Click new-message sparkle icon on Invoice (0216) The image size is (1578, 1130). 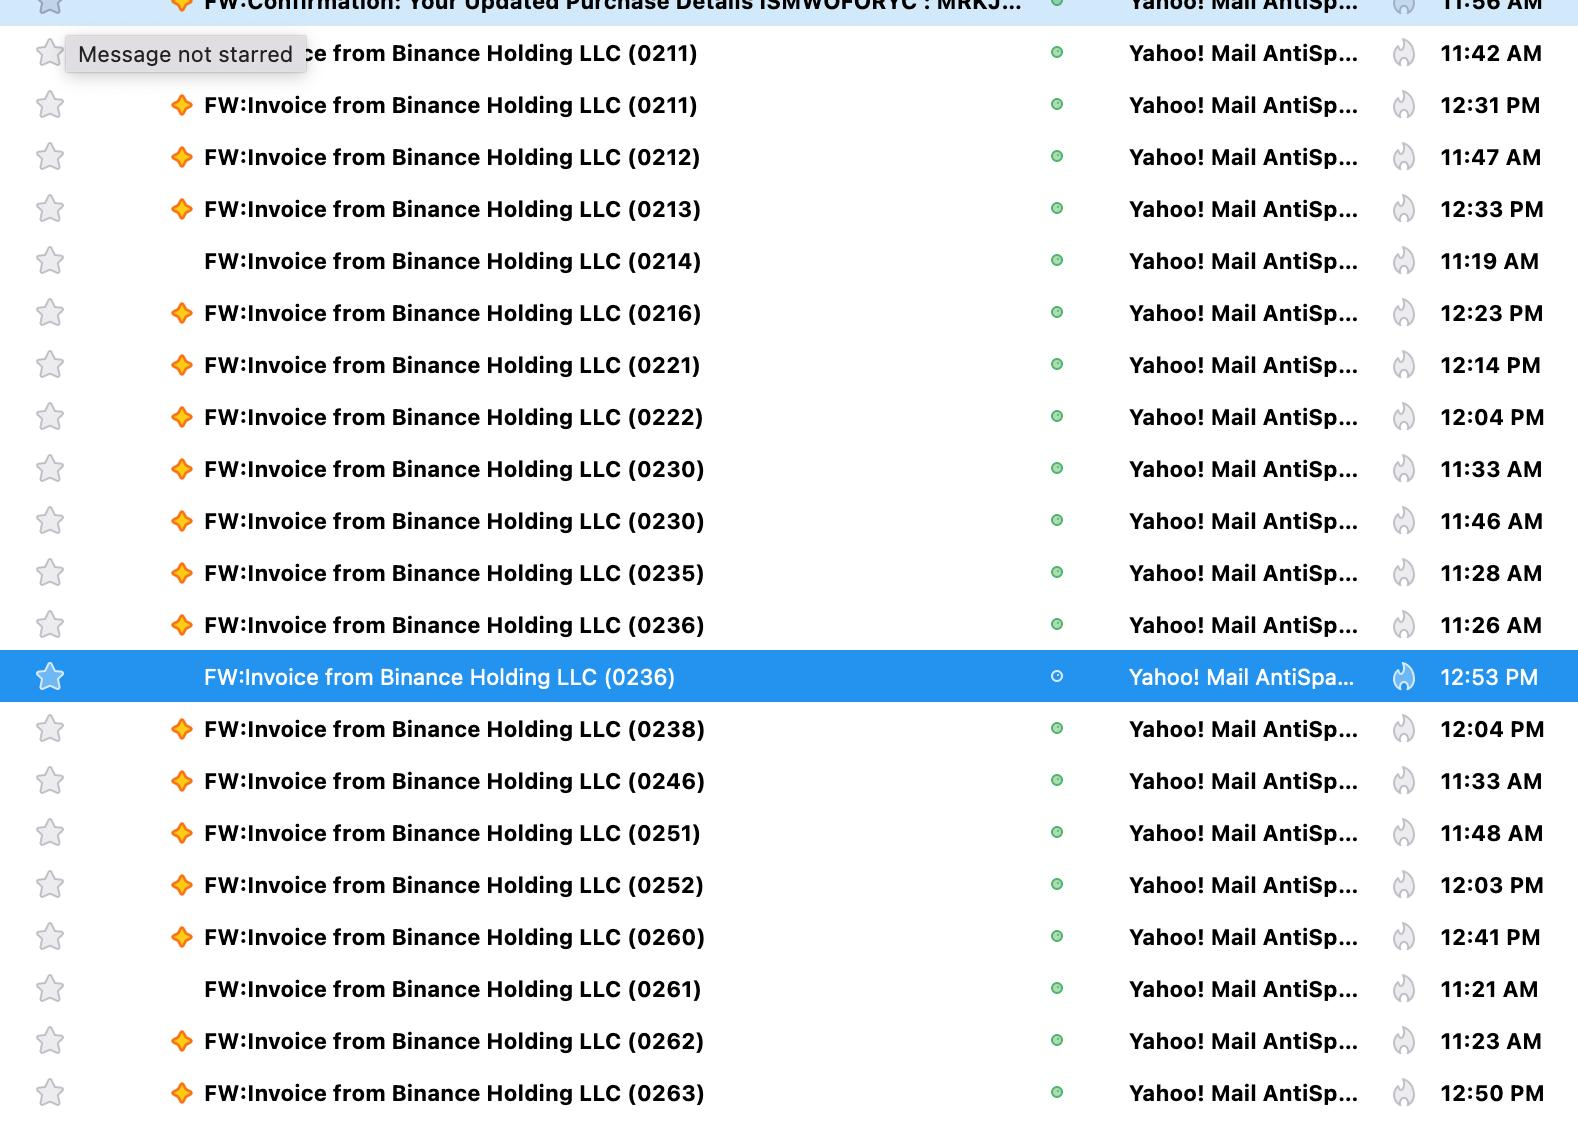click(x=181, y=313)
